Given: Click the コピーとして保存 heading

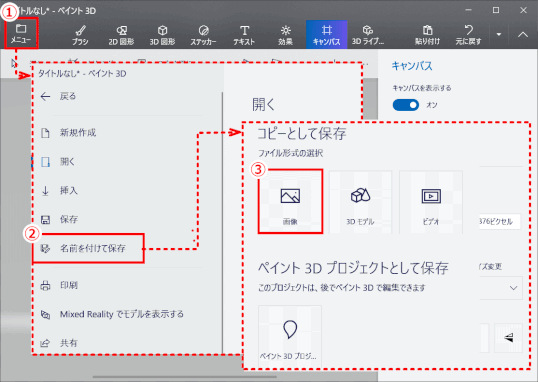Looking at the screenshot, I should 302,134.
